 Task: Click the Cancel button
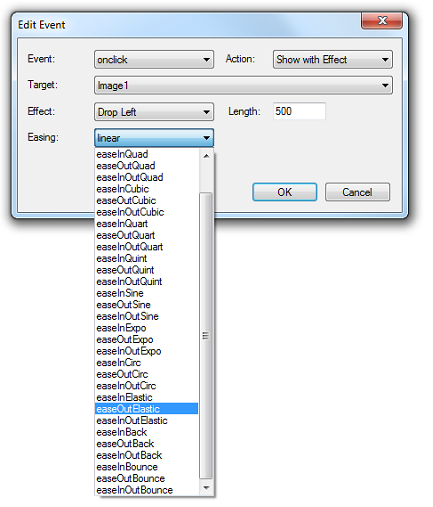tap(357, 192)
